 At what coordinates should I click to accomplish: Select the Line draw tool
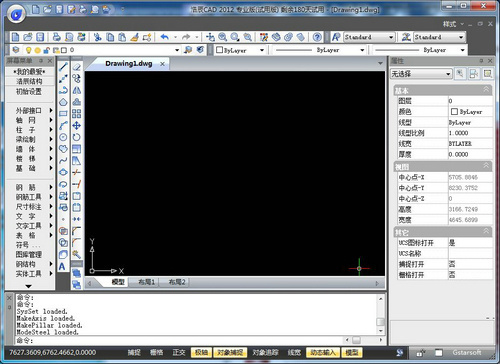point(63,67)
